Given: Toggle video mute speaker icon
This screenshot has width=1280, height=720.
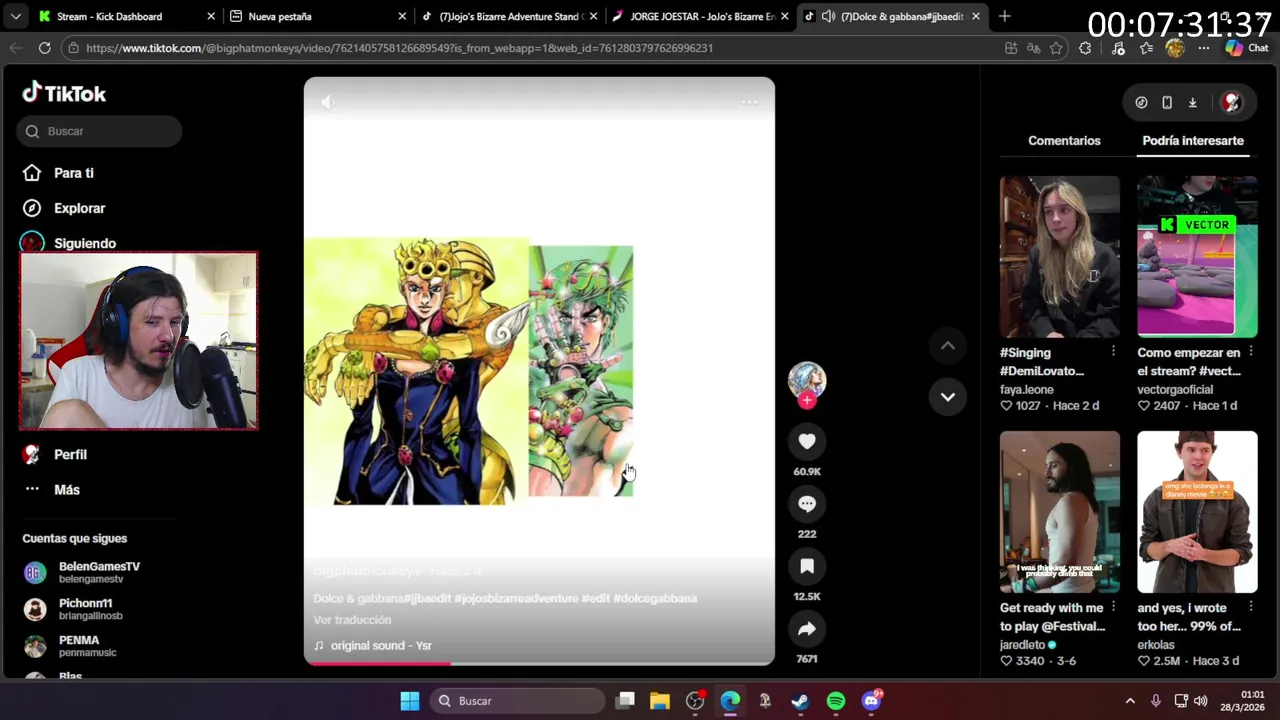Looking at the screenshot, I should [x=328, y=102].
